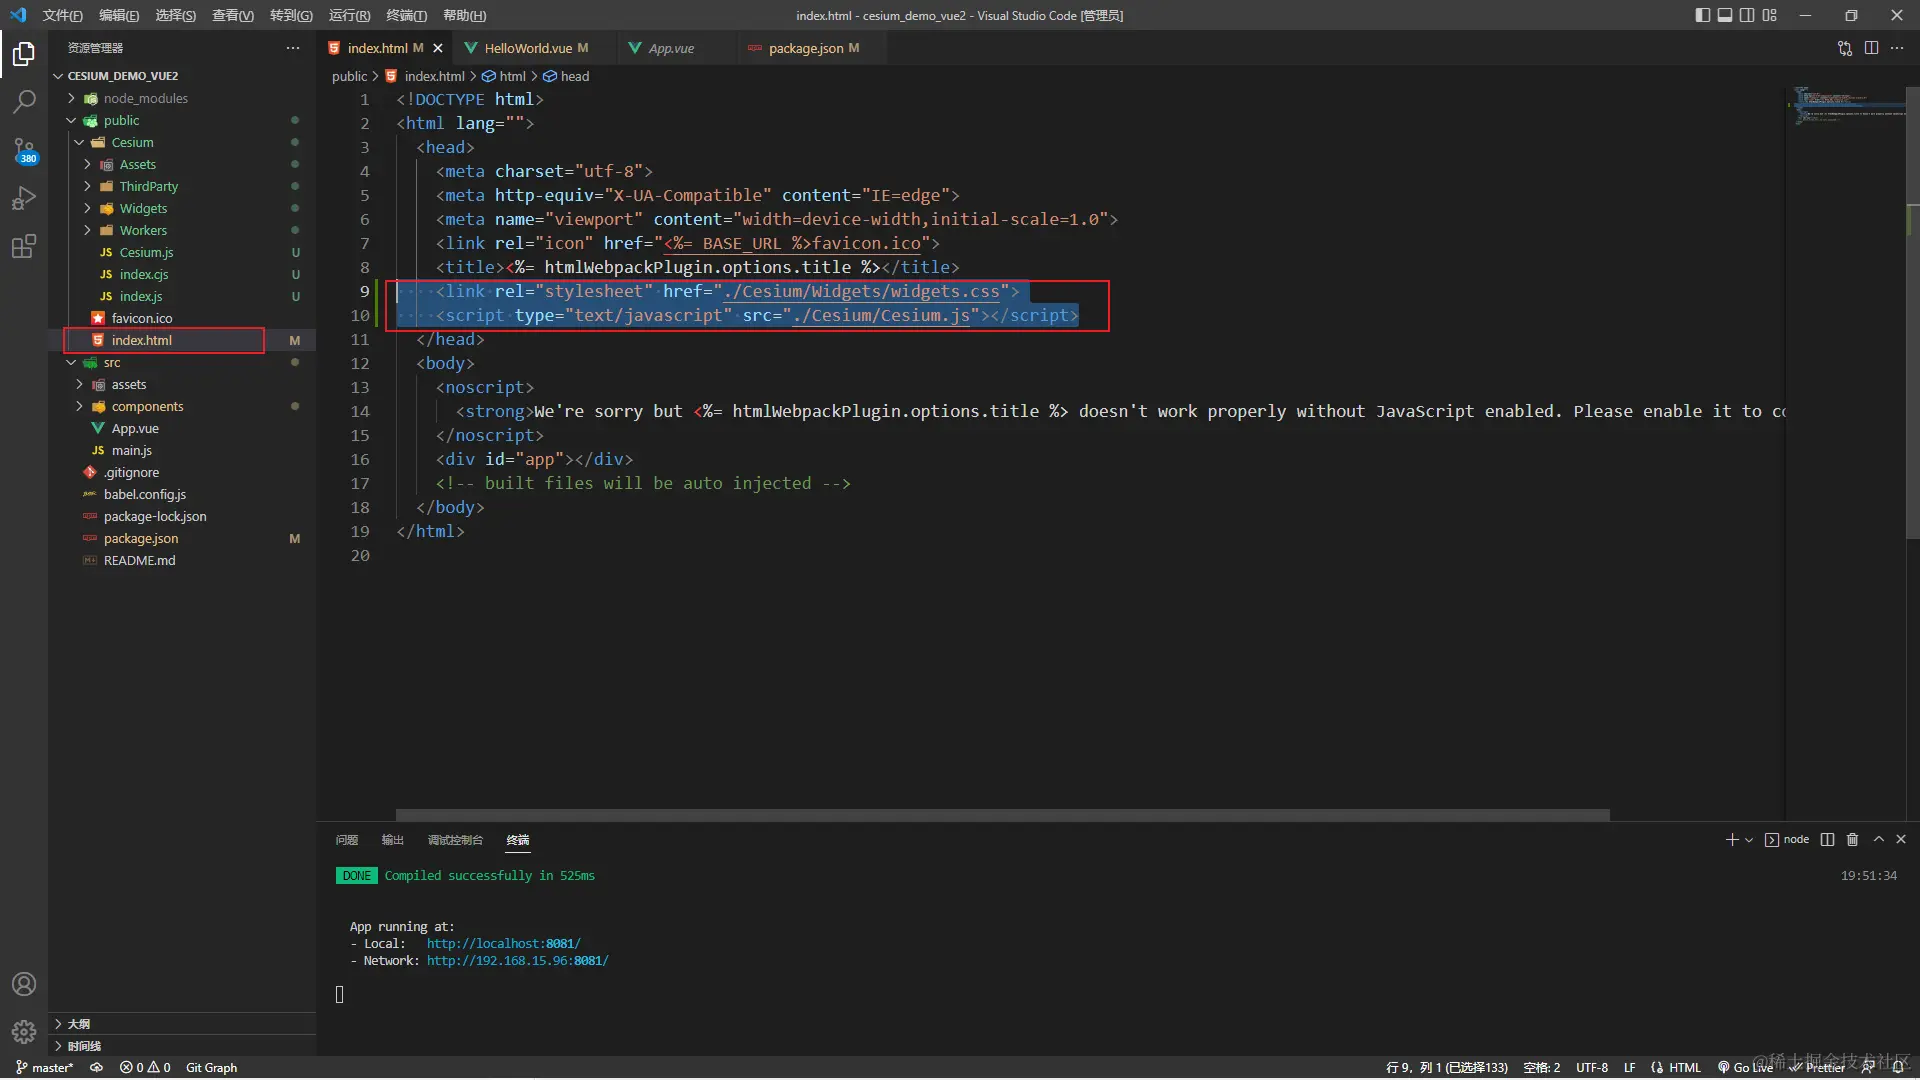Open Cesium.js file in explorer
The image size is (1920, 1080).
pyautogui.click(x=146, y=252)
